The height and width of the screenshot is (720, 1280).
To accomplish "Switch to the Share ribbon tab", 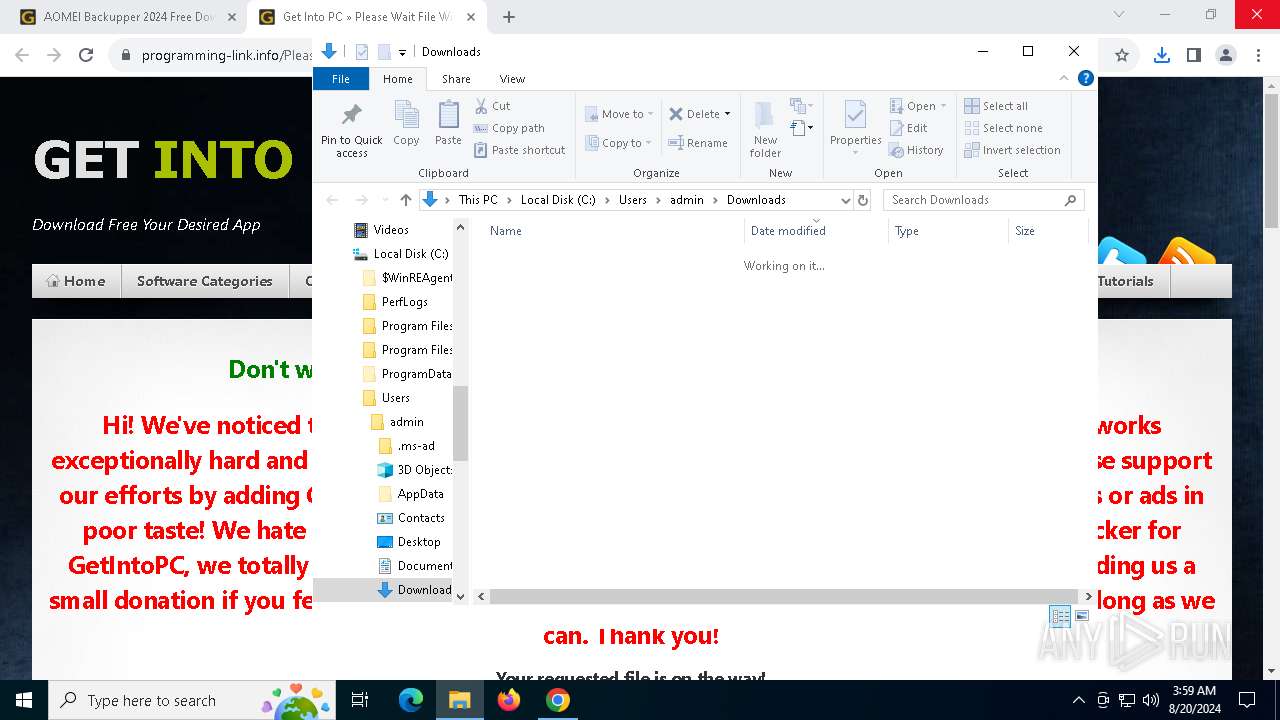I will coord(456,79).
